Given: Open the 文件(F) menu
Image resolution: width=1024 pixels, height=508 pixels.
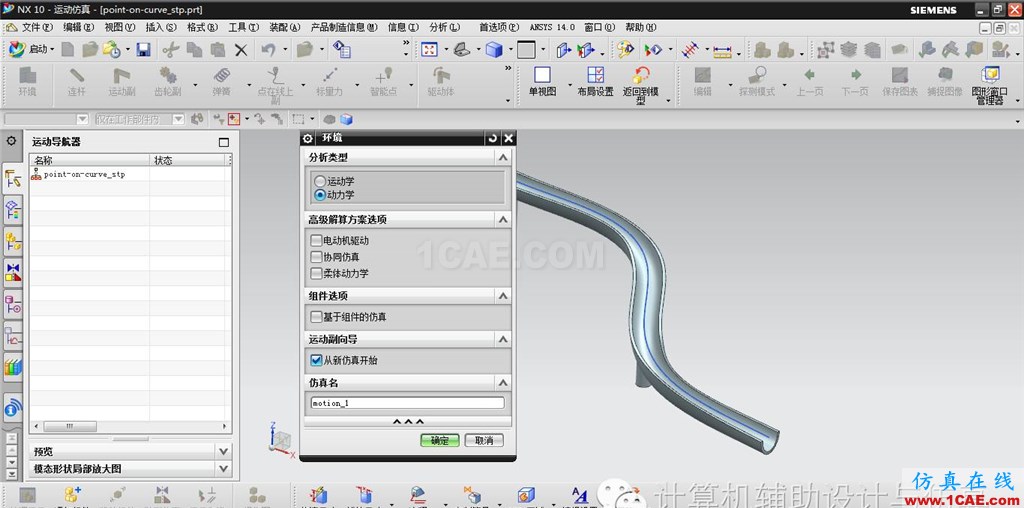Looking at the screenshot, I should point(37,27).
